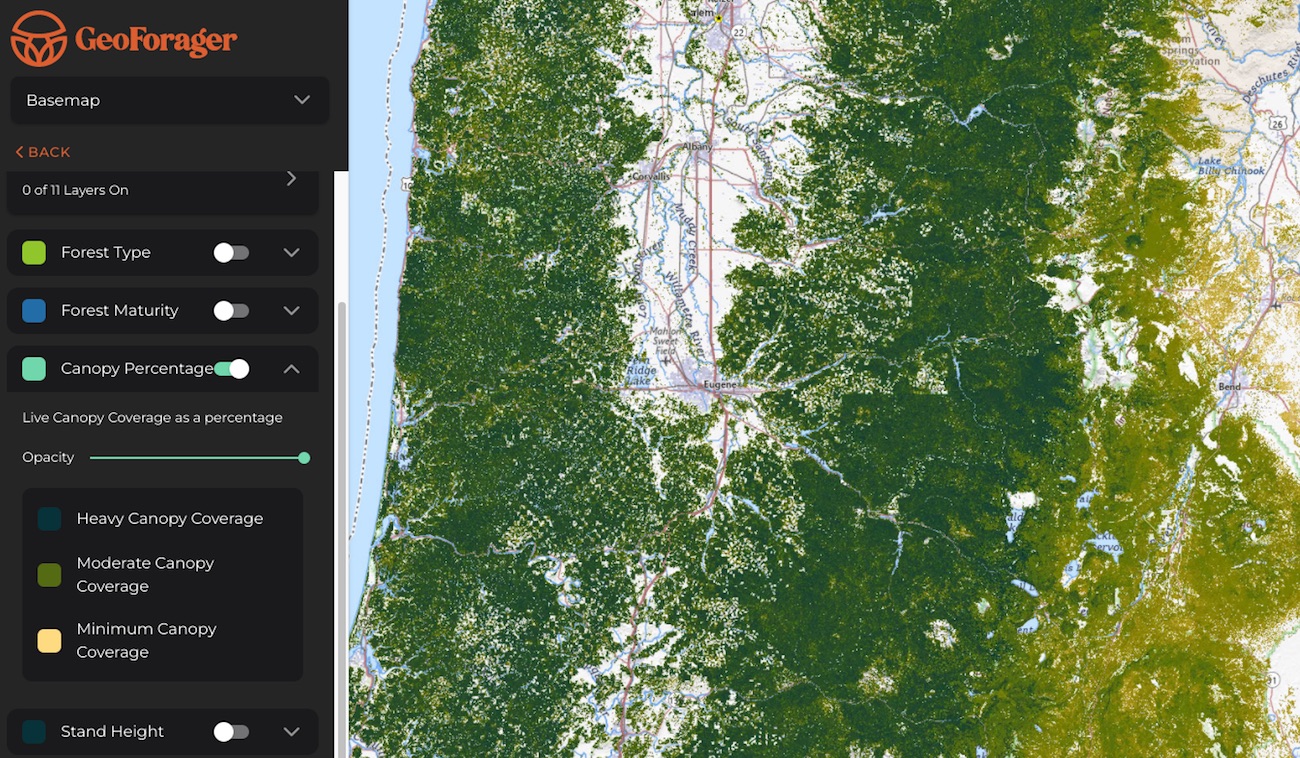Viewport: 1300px width, 758px height.
Task: Click the Canopy Percentage teal layer icon
Action: [x=34, y=369]
